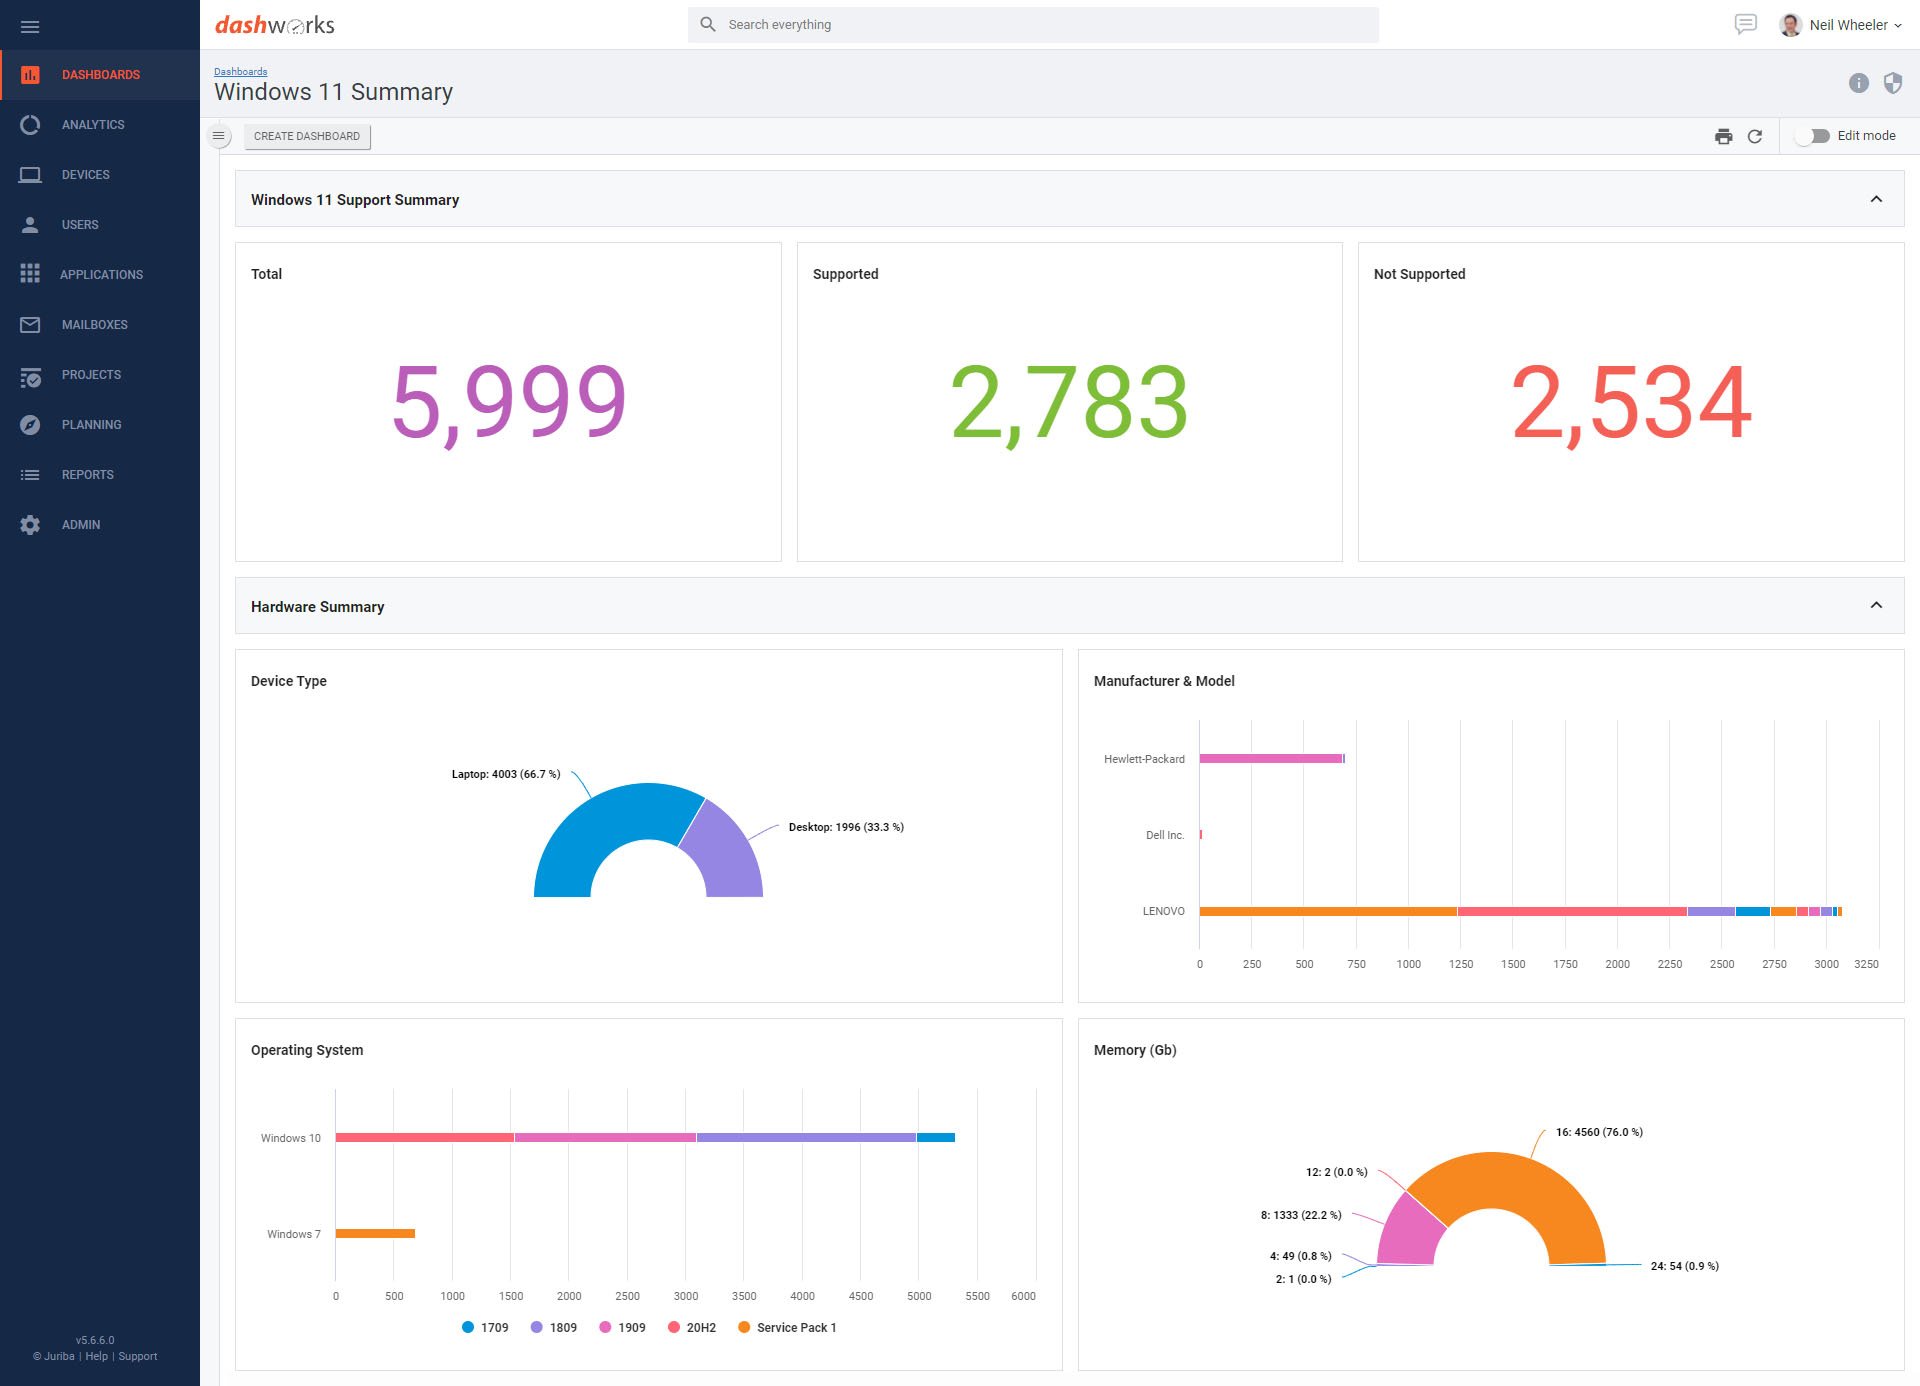
Task: Follow the Dashboards breadcrumb link
Action: (240, 71)
